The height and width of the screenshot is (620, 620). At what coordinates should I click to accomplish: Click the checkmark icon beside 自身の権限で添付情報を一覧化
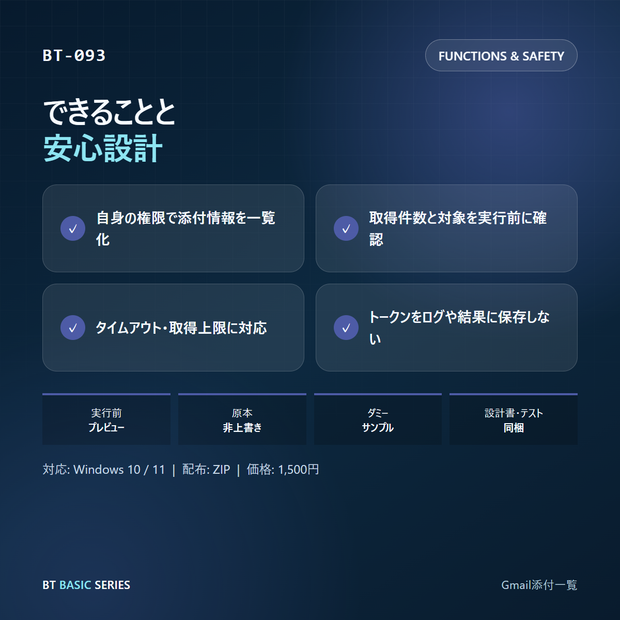73,228
